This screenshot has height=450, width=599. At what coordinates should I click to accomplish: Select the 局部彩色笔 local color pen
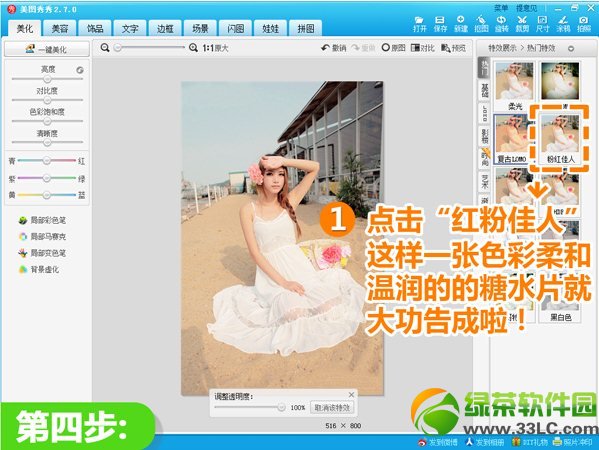pos(42,220)
